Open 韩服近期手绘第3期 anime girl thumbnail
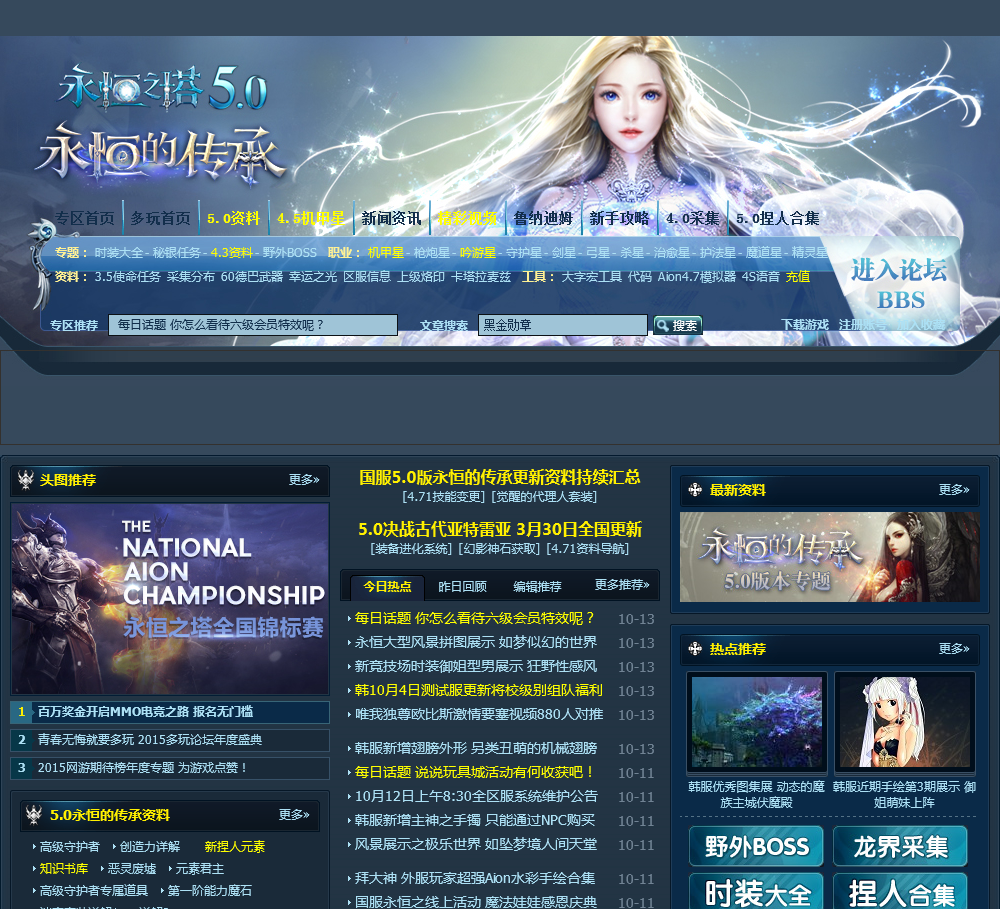The width and height of the screenshot is (1000, 909). 904,722
